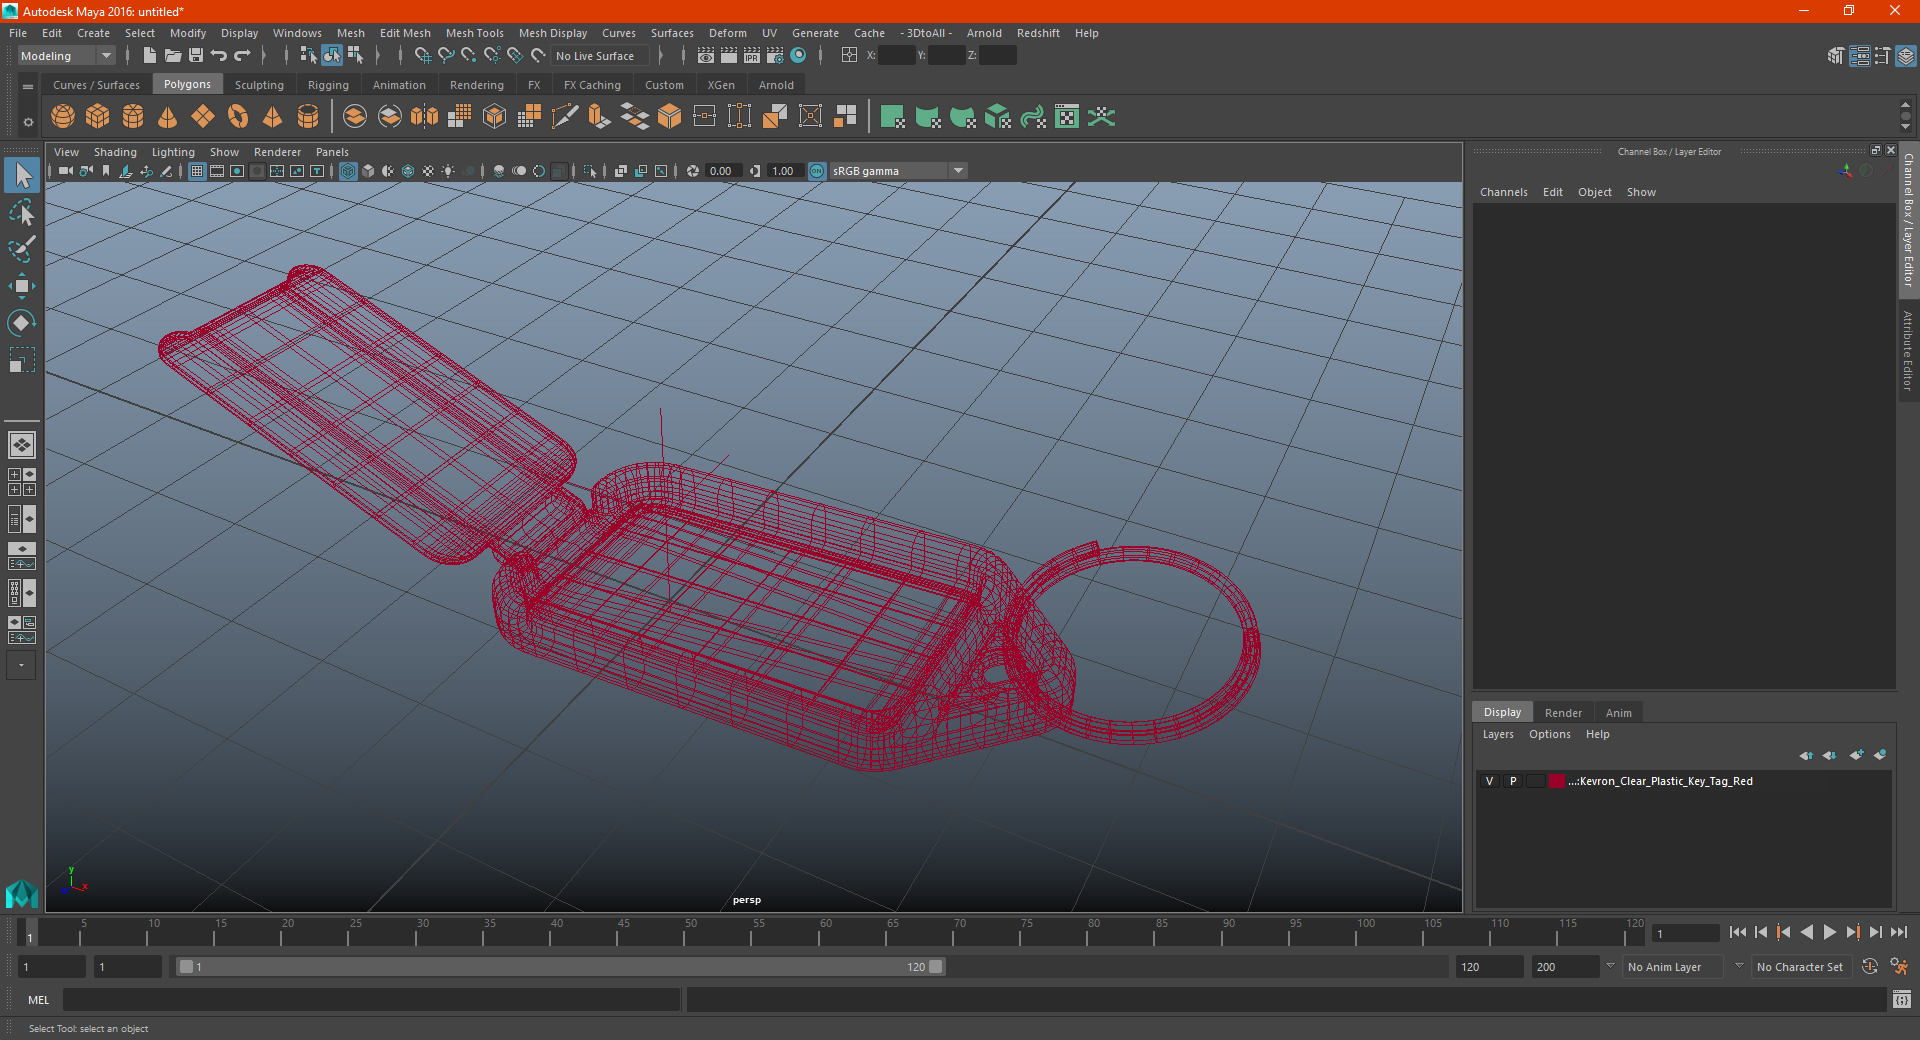Open the sRGB gamma view transform dropdown
This screenshot has width=1920, height=1040.
click(899, 171)
